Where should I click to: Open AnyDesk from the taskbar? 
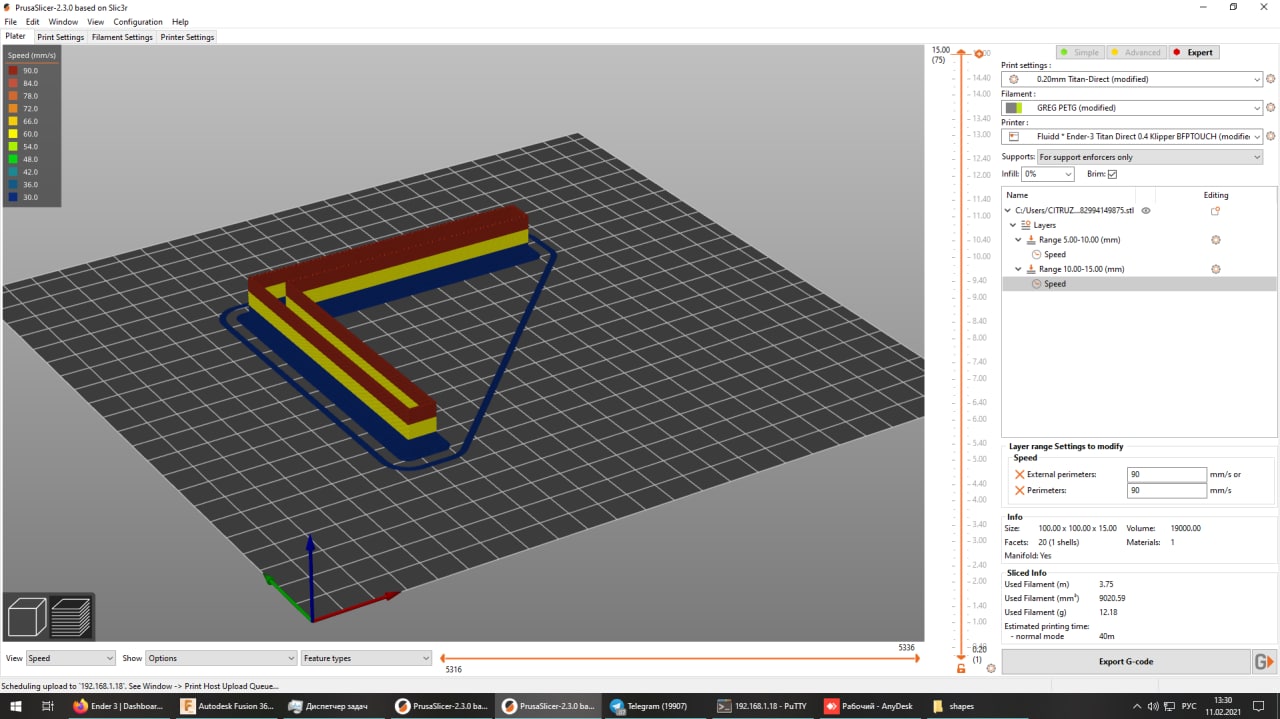tap(870, 706)
